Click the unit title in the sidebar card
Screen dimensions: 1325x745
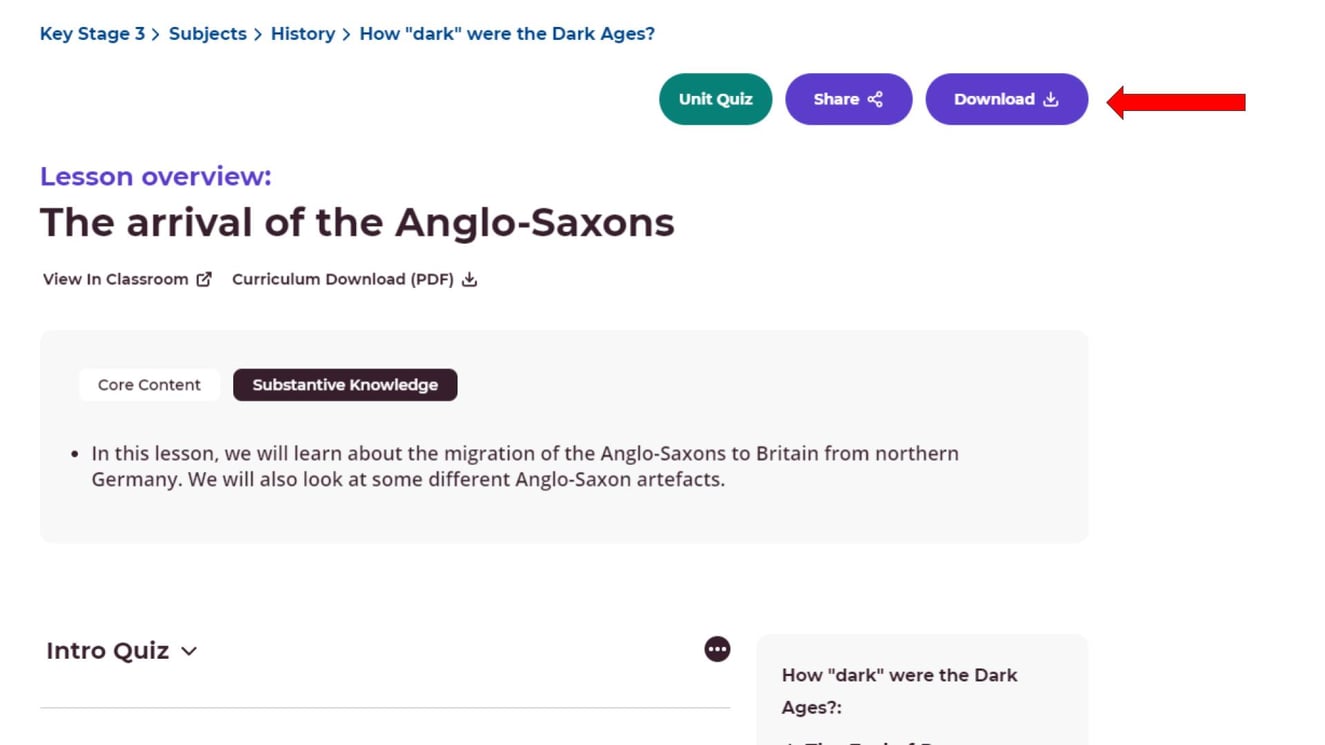coord(899,690)
